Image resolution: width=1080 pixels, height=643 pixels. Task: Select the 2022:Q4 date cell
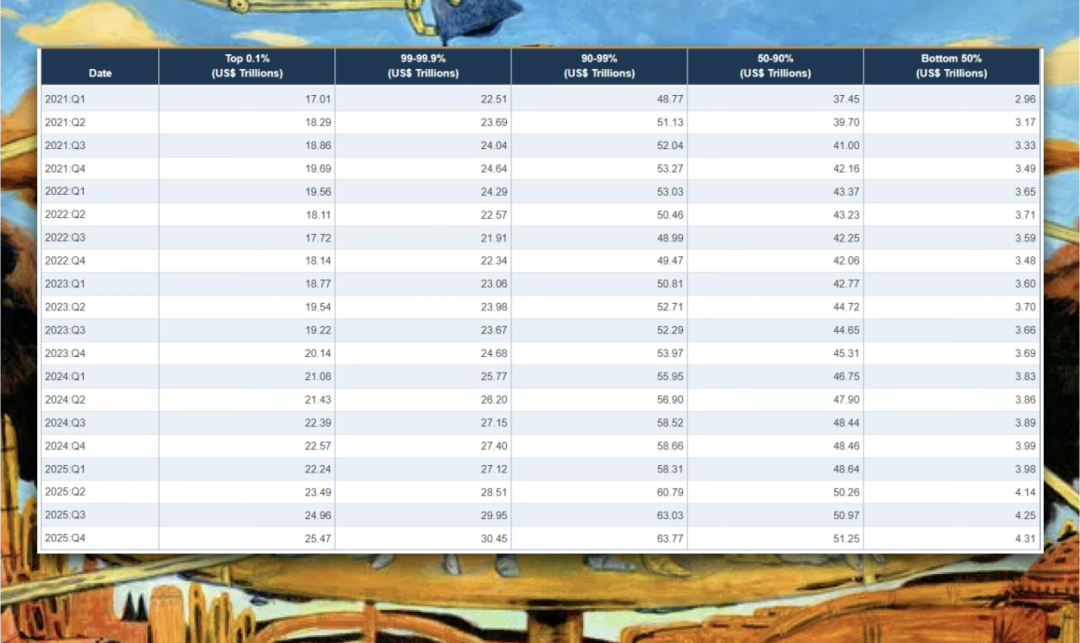click(100, 261)
